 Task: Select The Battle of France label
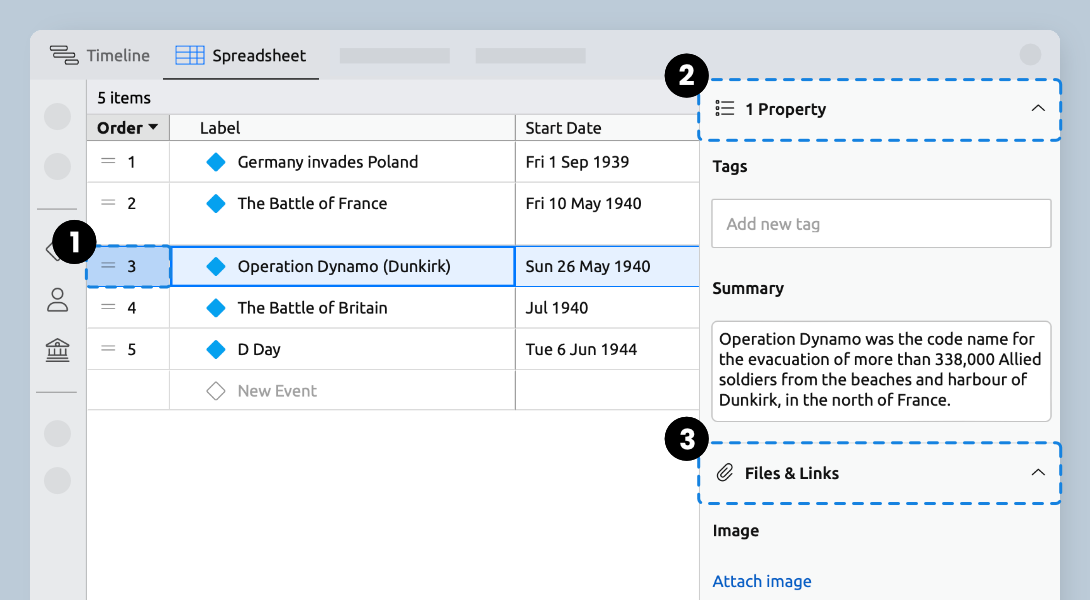tap(312, 204)
